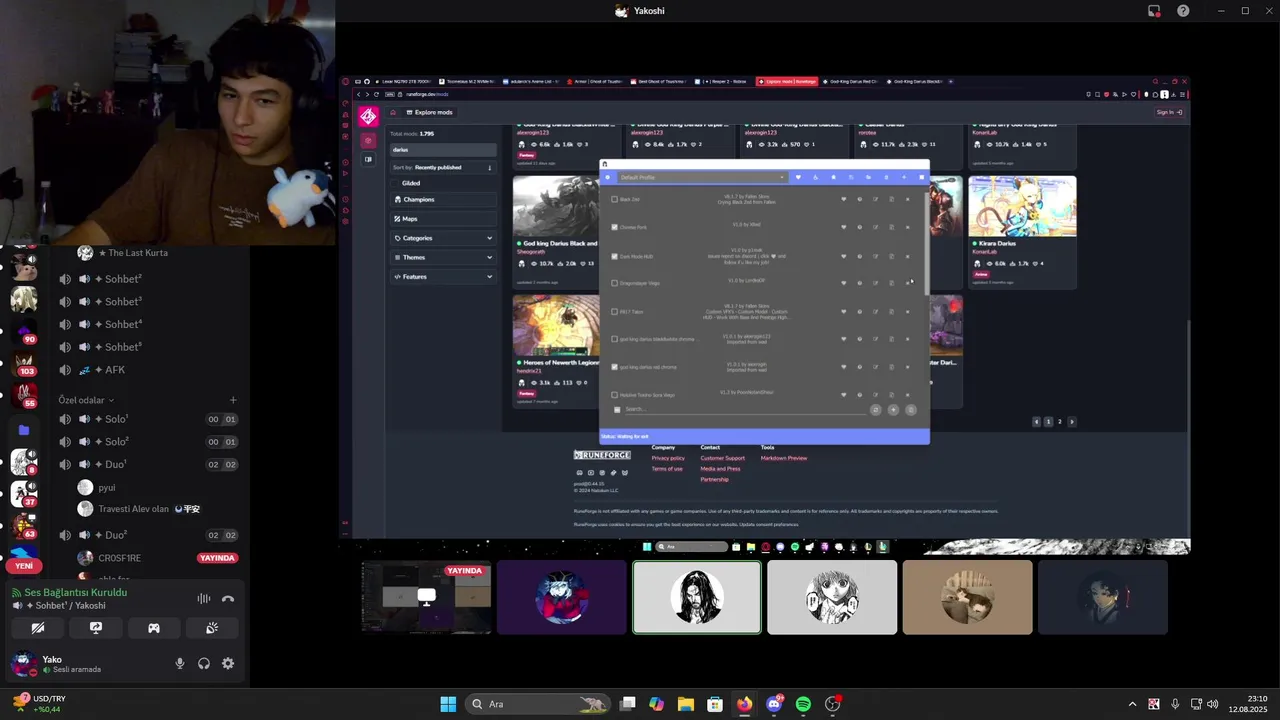Uncheck the Chinese Font mod checkbox
The image size is (1280, 720).
click(x=614, y=227)
